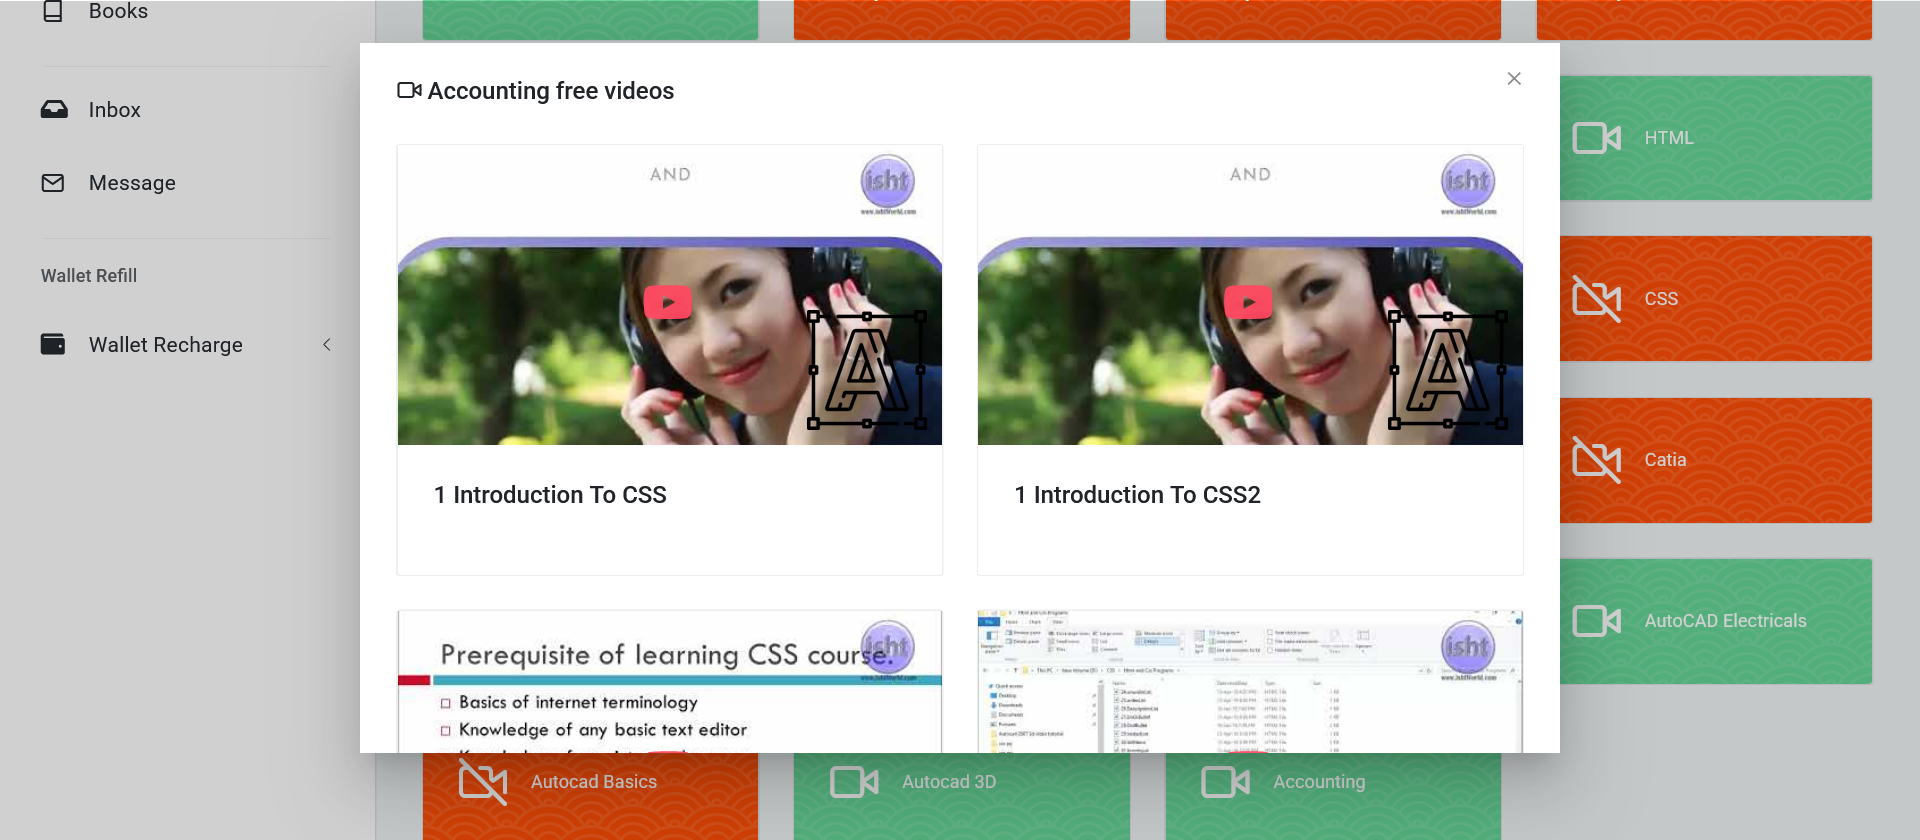Close the Accounting free videos dialog
The image size is (1920, 840).
click(x=1514, y=79)
